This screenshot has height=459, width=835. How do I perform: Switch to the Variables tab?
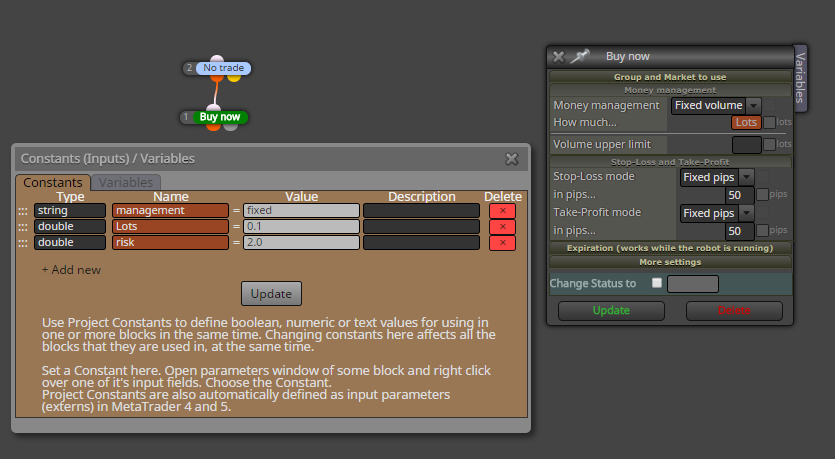click(126, 183)
